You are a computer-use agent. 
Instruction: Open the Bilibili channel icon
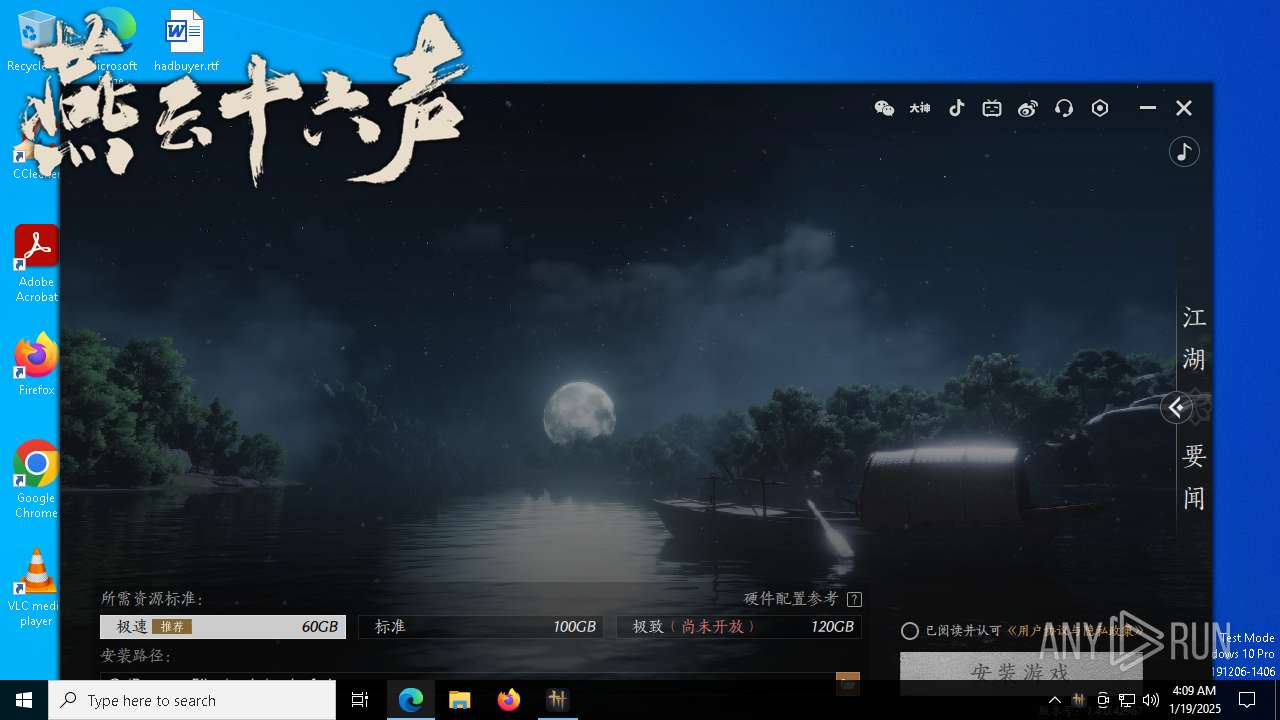click(992, 108)
